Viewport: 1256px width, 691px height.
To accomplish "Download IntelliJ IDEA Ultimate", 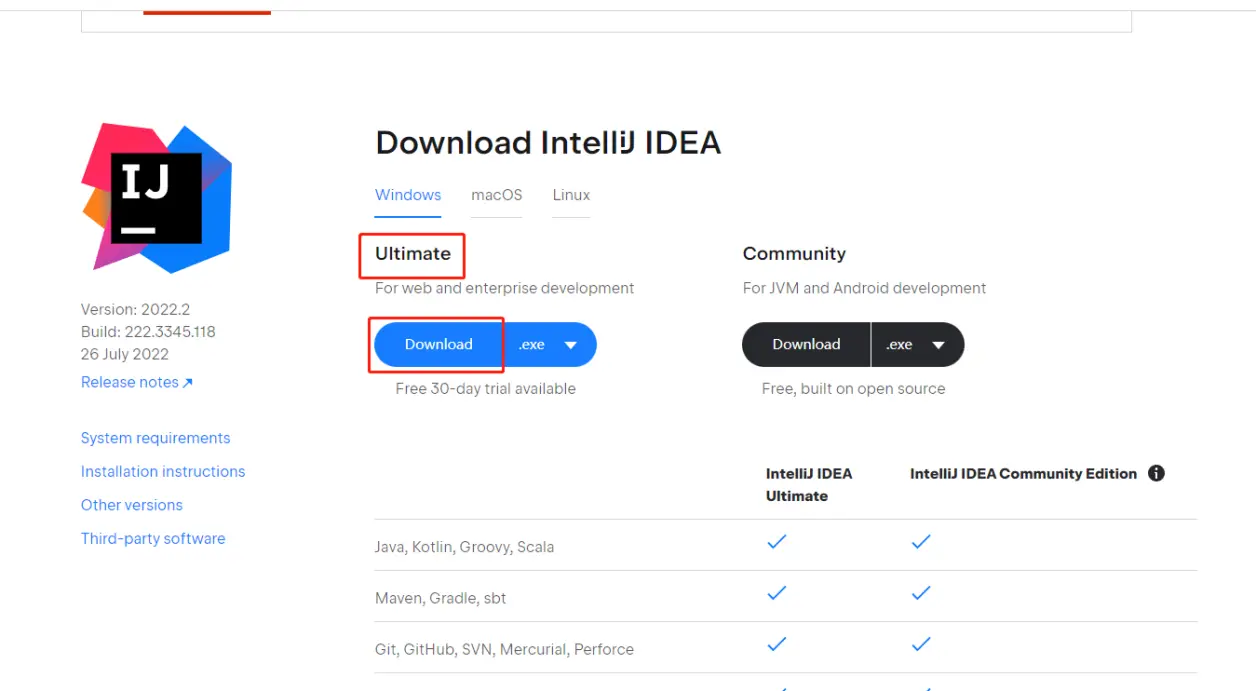I will [x=438, y=344].
